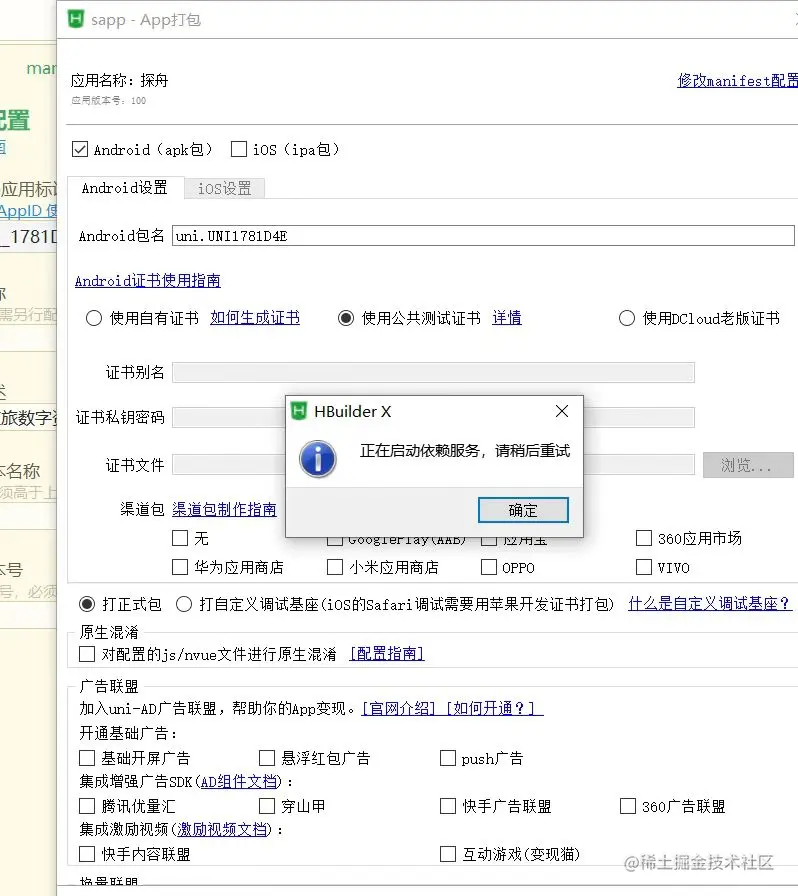Check the 互动游戏(变现猫) checkbox

(x=448, y=854)
